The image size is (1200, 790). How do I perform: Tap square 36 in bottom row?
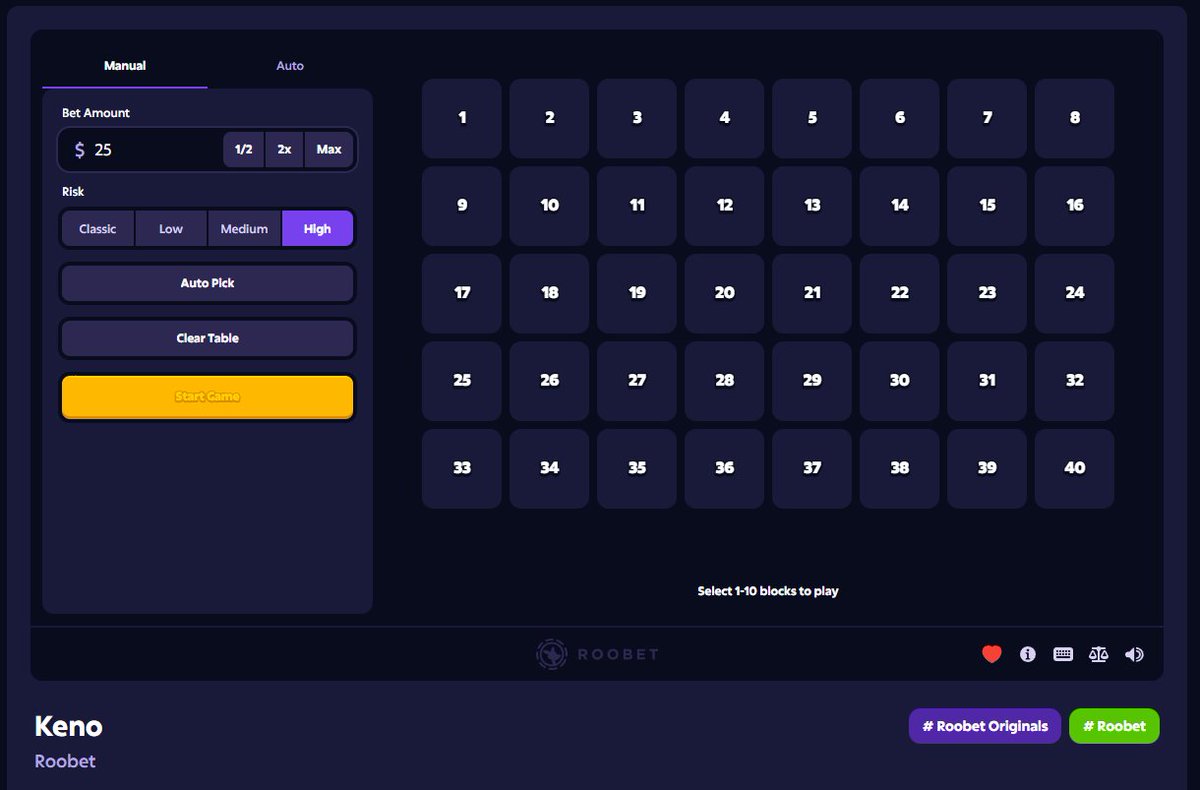coord(724,468)
